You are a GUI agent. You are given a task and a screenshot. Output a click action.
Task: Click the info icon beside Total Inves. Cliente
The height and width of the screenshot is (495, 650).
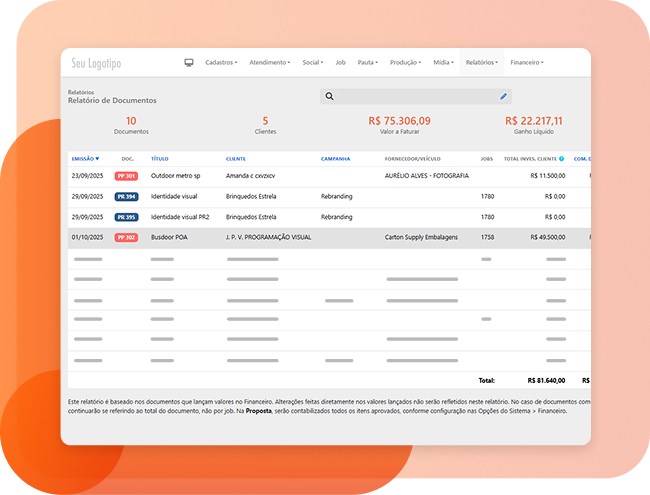click(x=562, y=159)
